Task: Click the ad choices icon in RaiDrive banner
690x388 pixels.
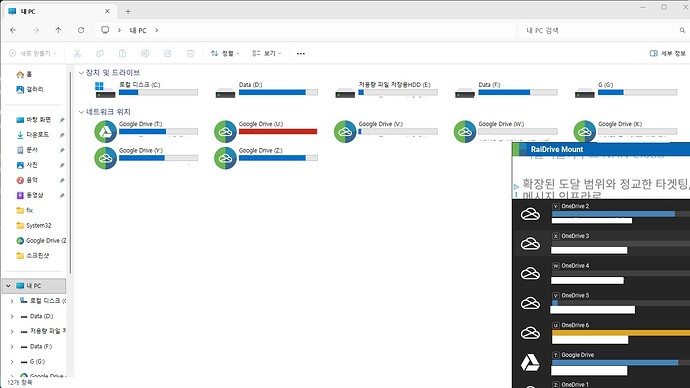Action: 516,187
